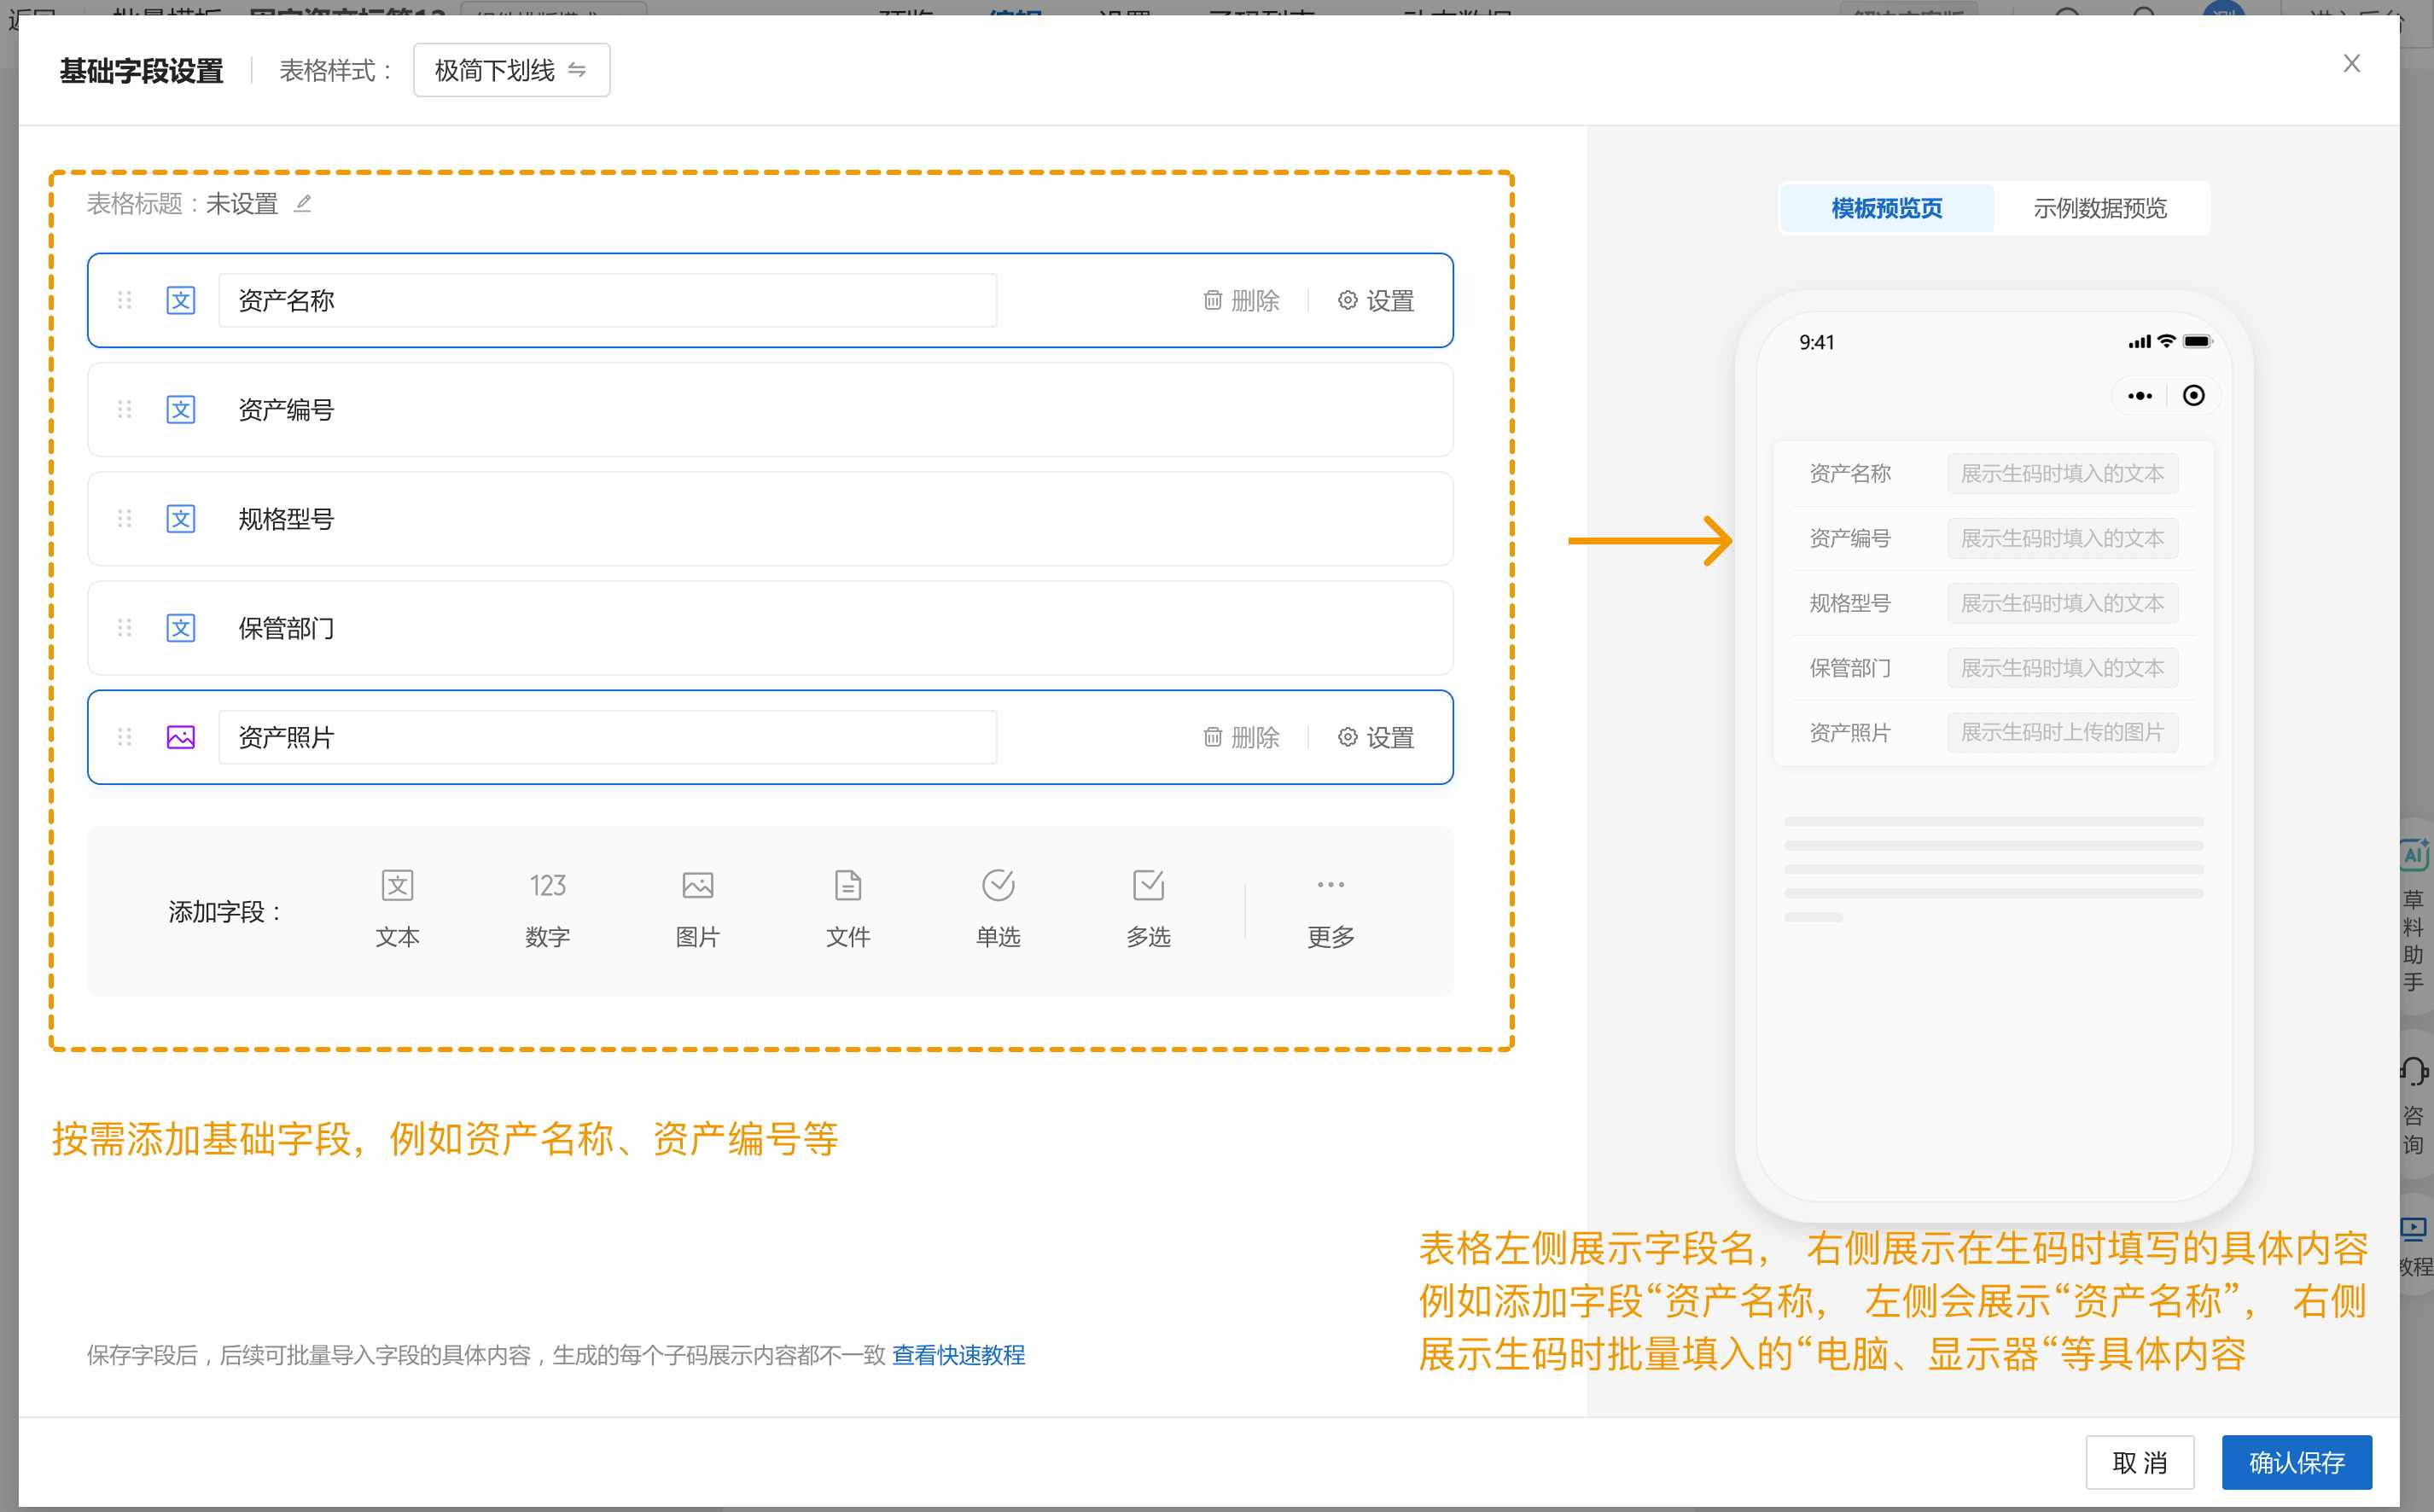The width and height of the screenshot is (2434, 1512).
Task: Add a 数字 number field
Action: click(547, 908)
